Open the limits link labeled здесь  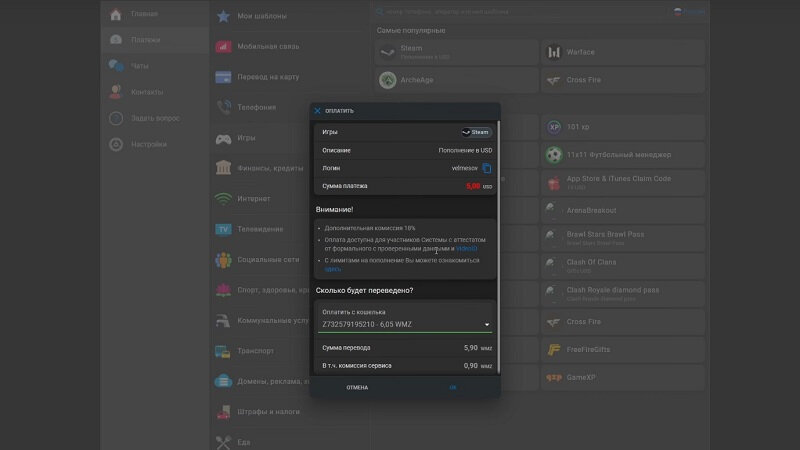click(333, 269)
